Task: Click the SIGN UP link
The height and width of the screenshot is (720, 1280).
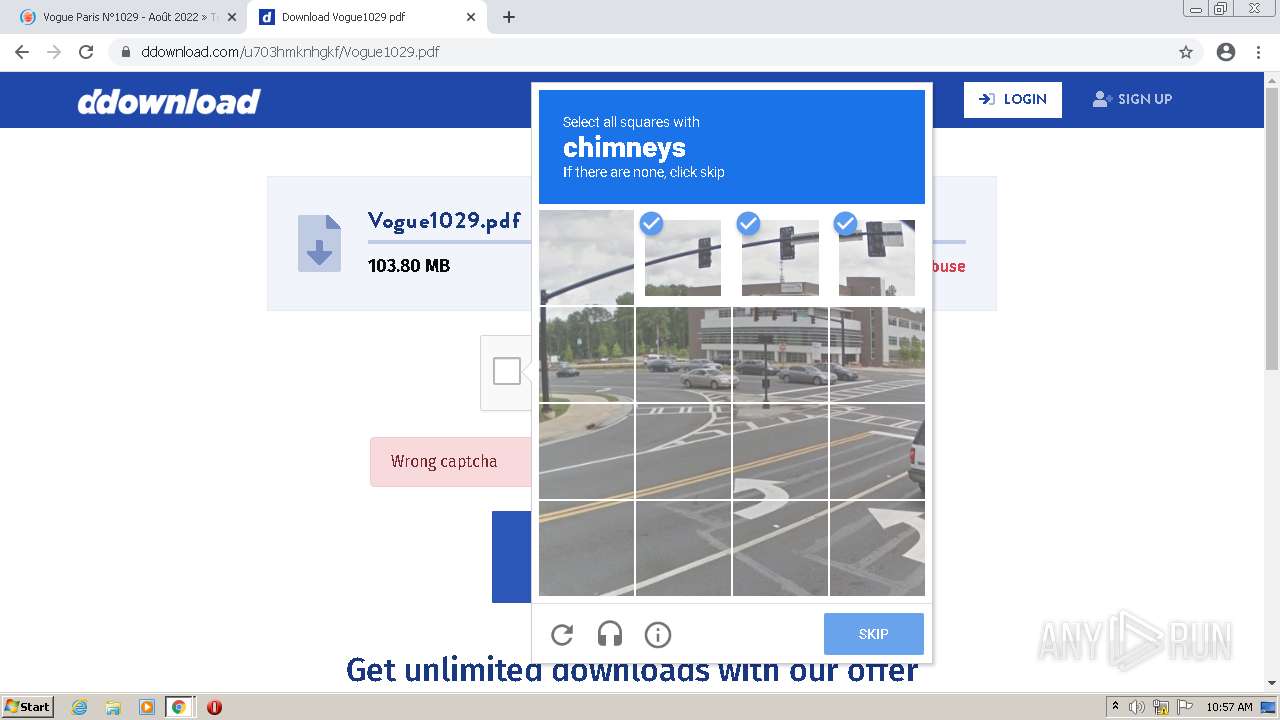Action: pyautogui.click(x=1132, y=99)
